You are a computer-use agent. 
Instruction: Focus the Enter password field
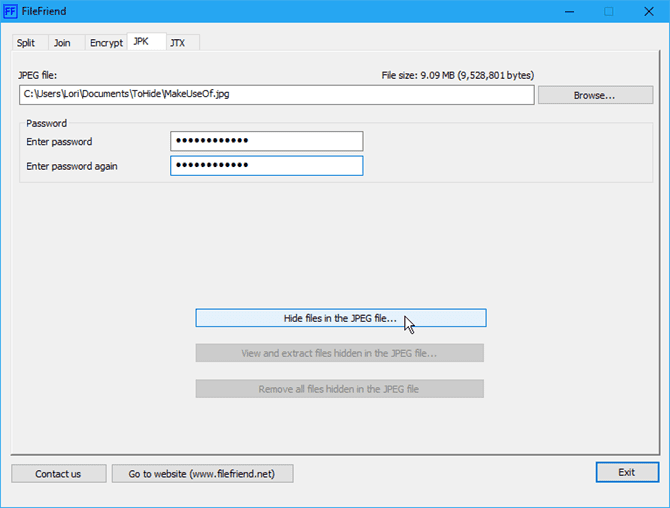[266, 141]
